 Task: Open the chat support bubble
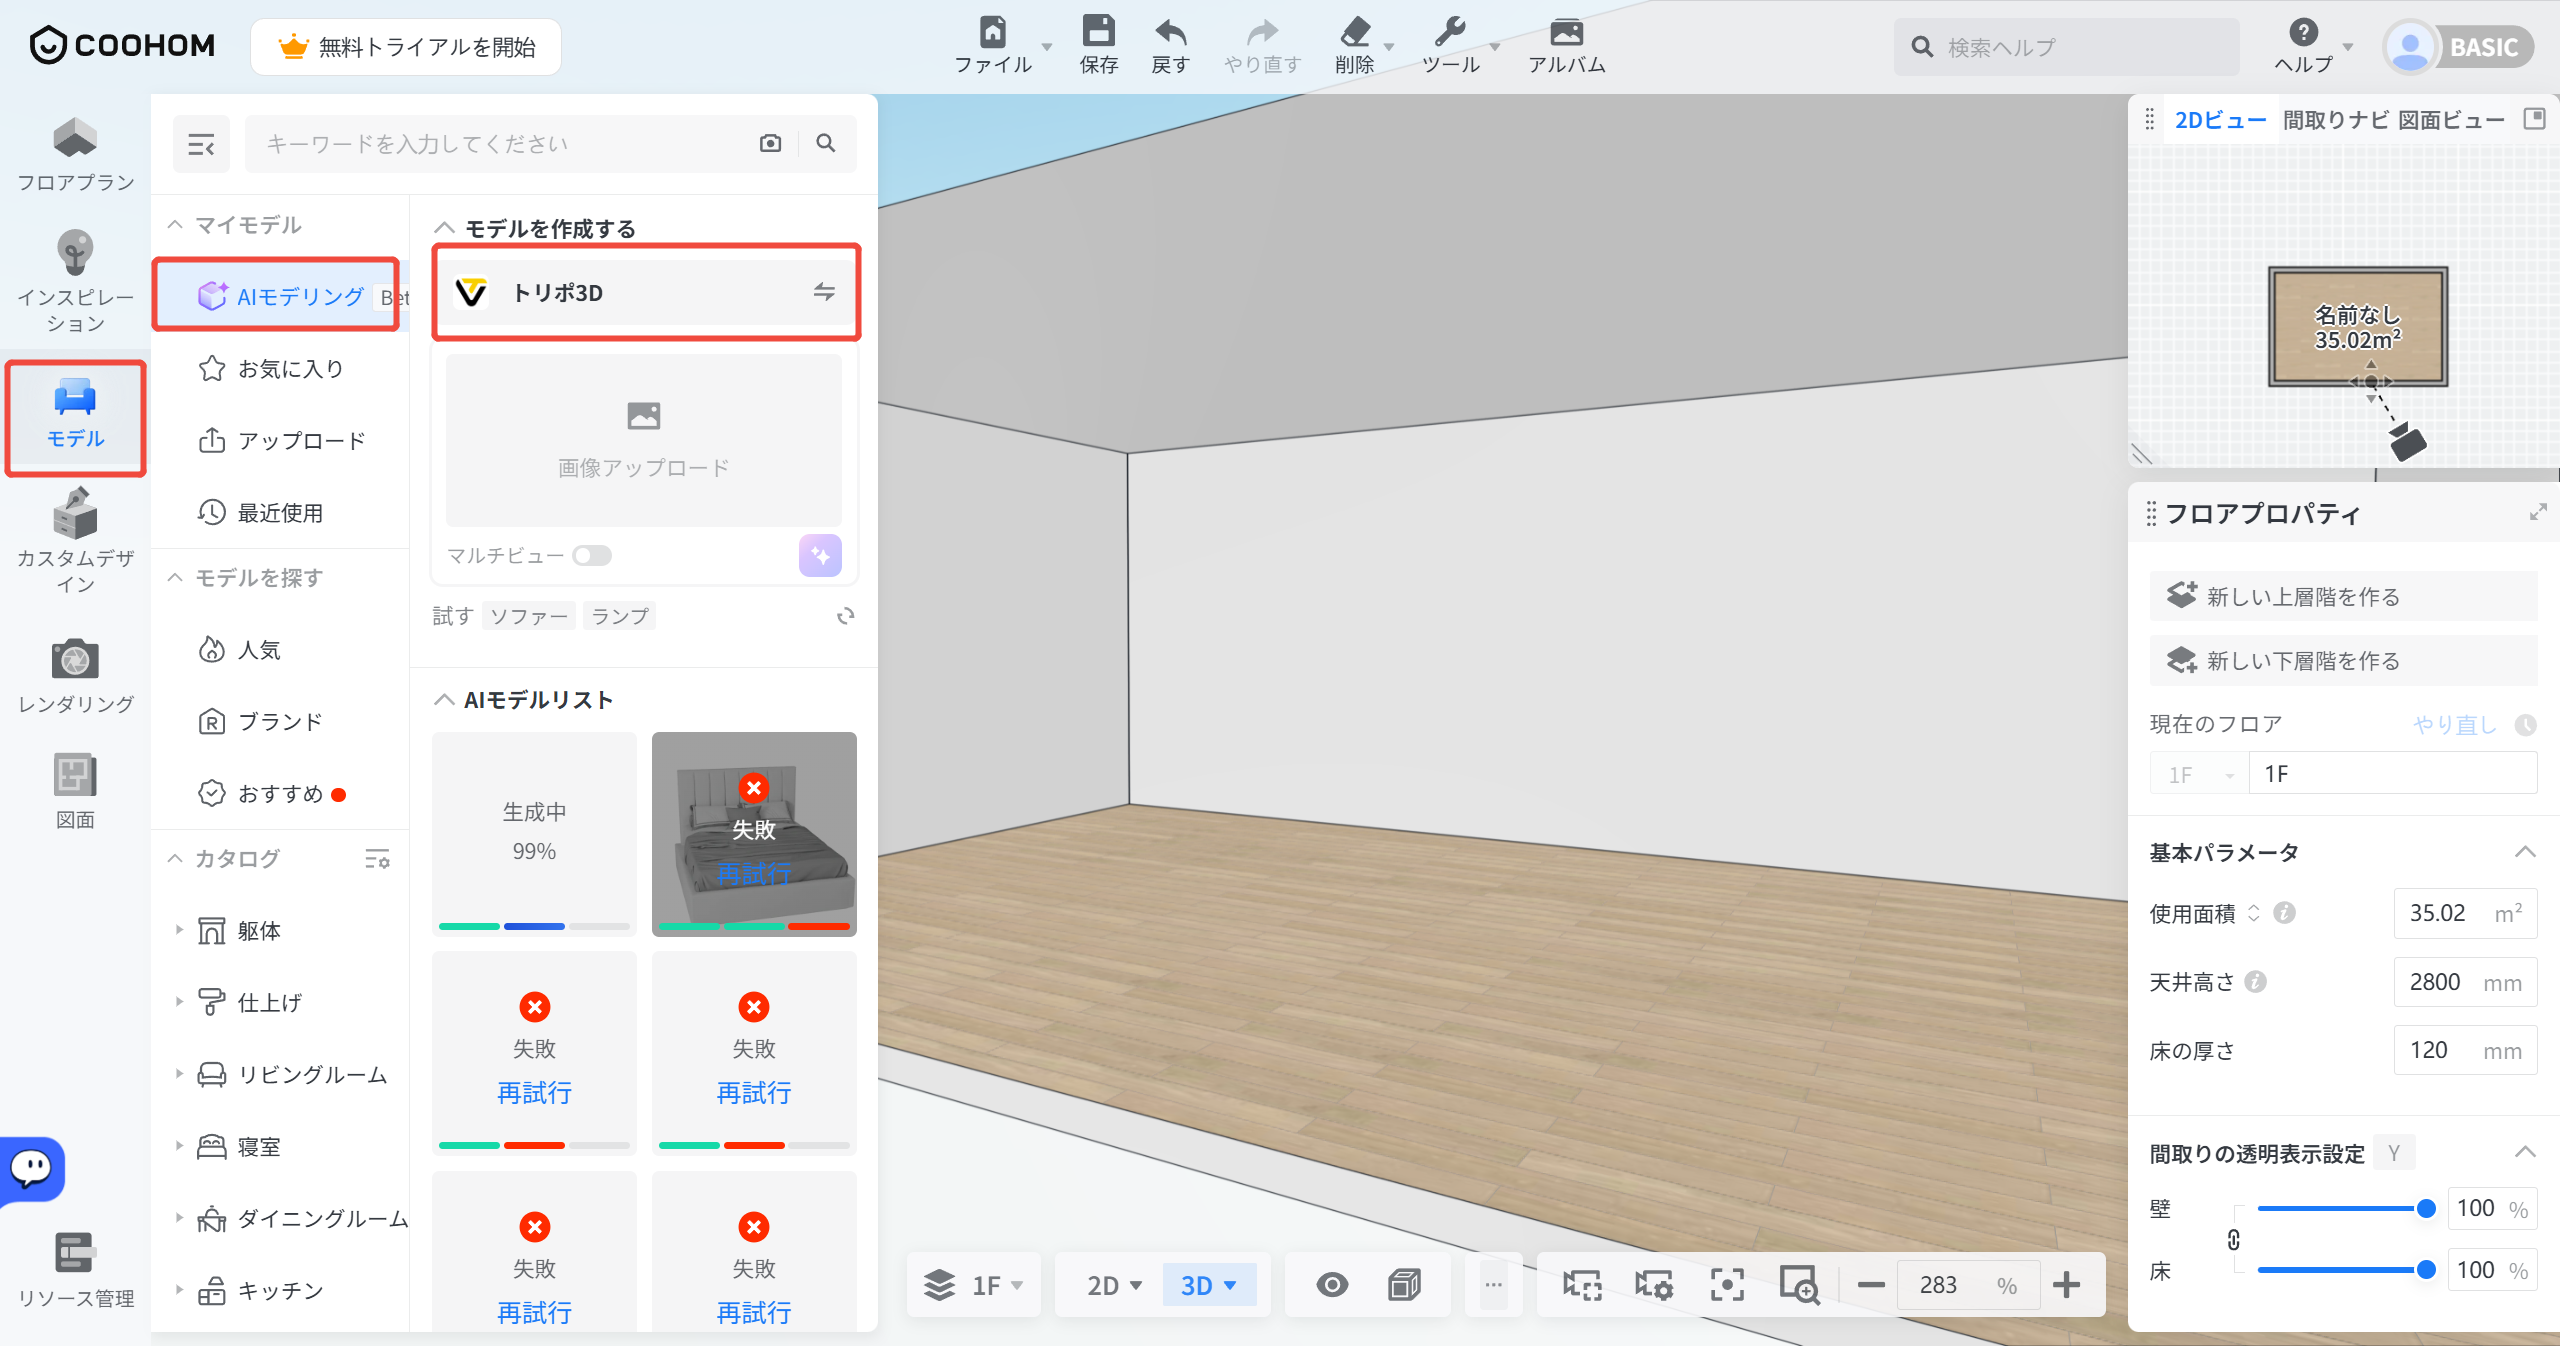[x=31, y=1168]
